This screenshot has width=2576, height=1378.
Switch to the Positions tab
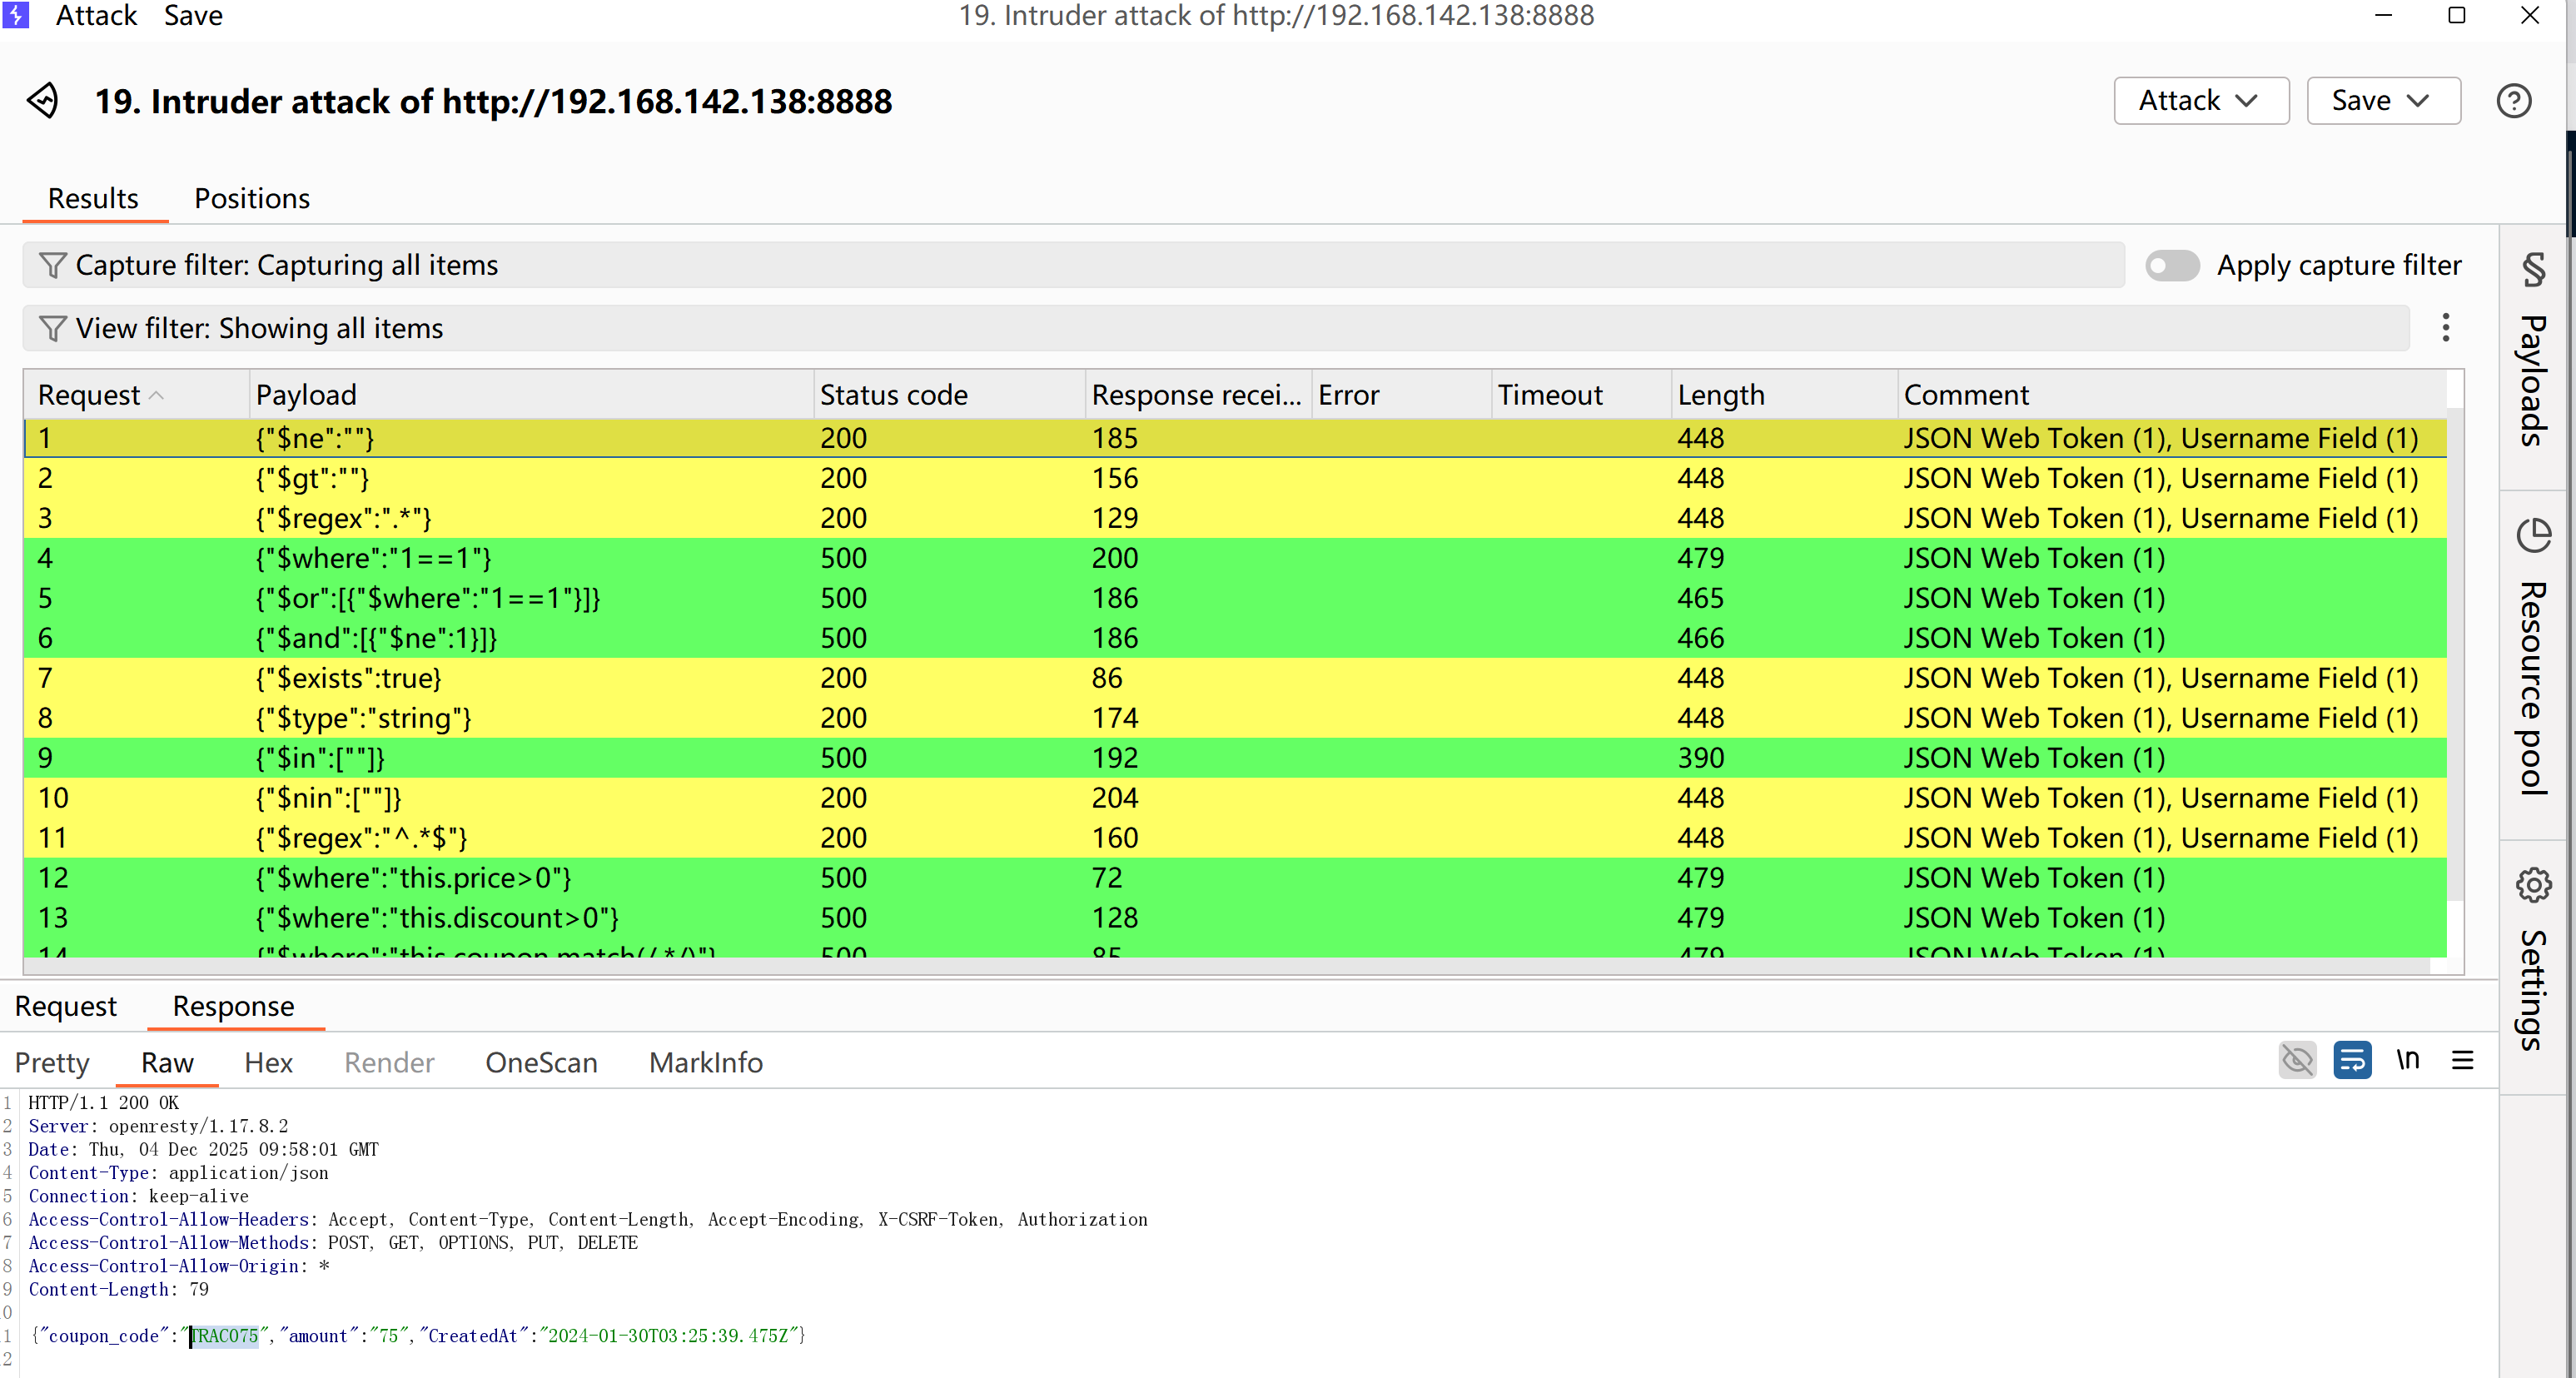point(252,198)
